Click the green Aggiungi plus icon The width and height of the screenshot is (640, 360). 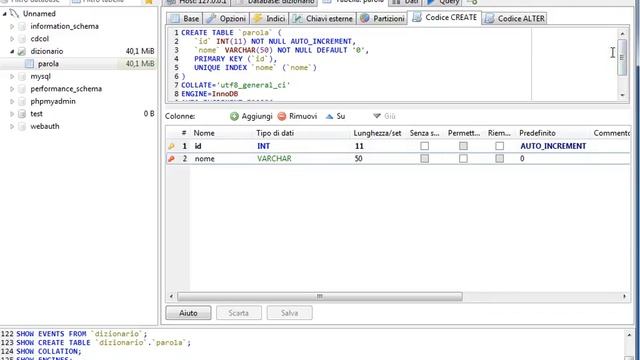[234, 116]
